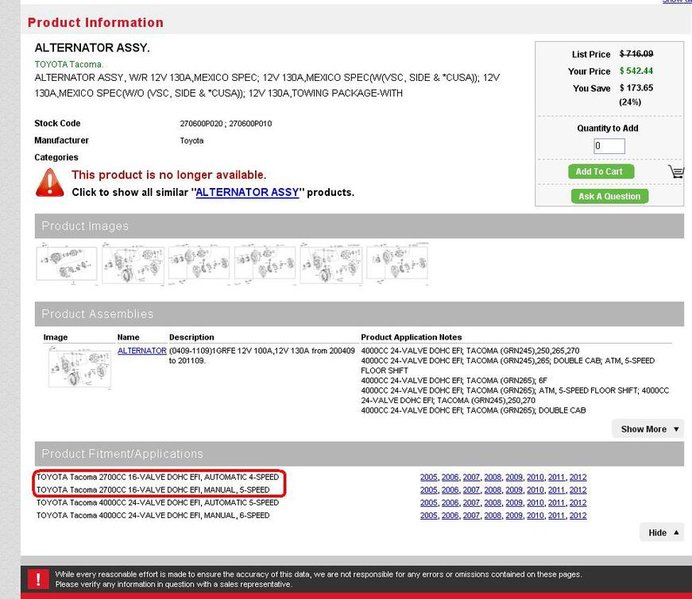Select 2012 for 2700CC Automatic 4-Speed
The width and height of the screenshot is (692, 599).
(x=578, y=477)
